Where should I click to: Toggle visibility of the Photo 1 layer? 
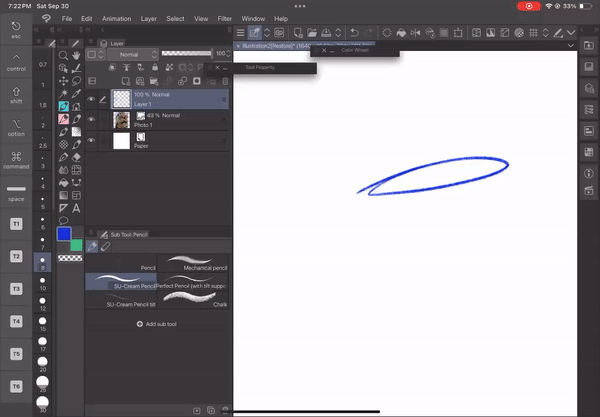click(x=91, y=120)
